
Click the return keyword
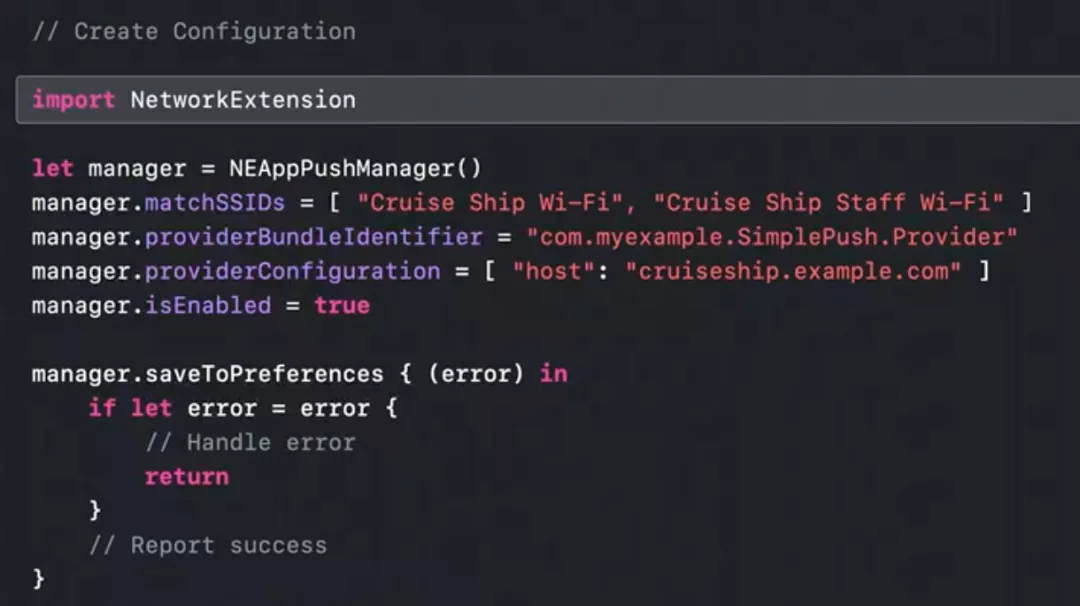click(186, 477)
